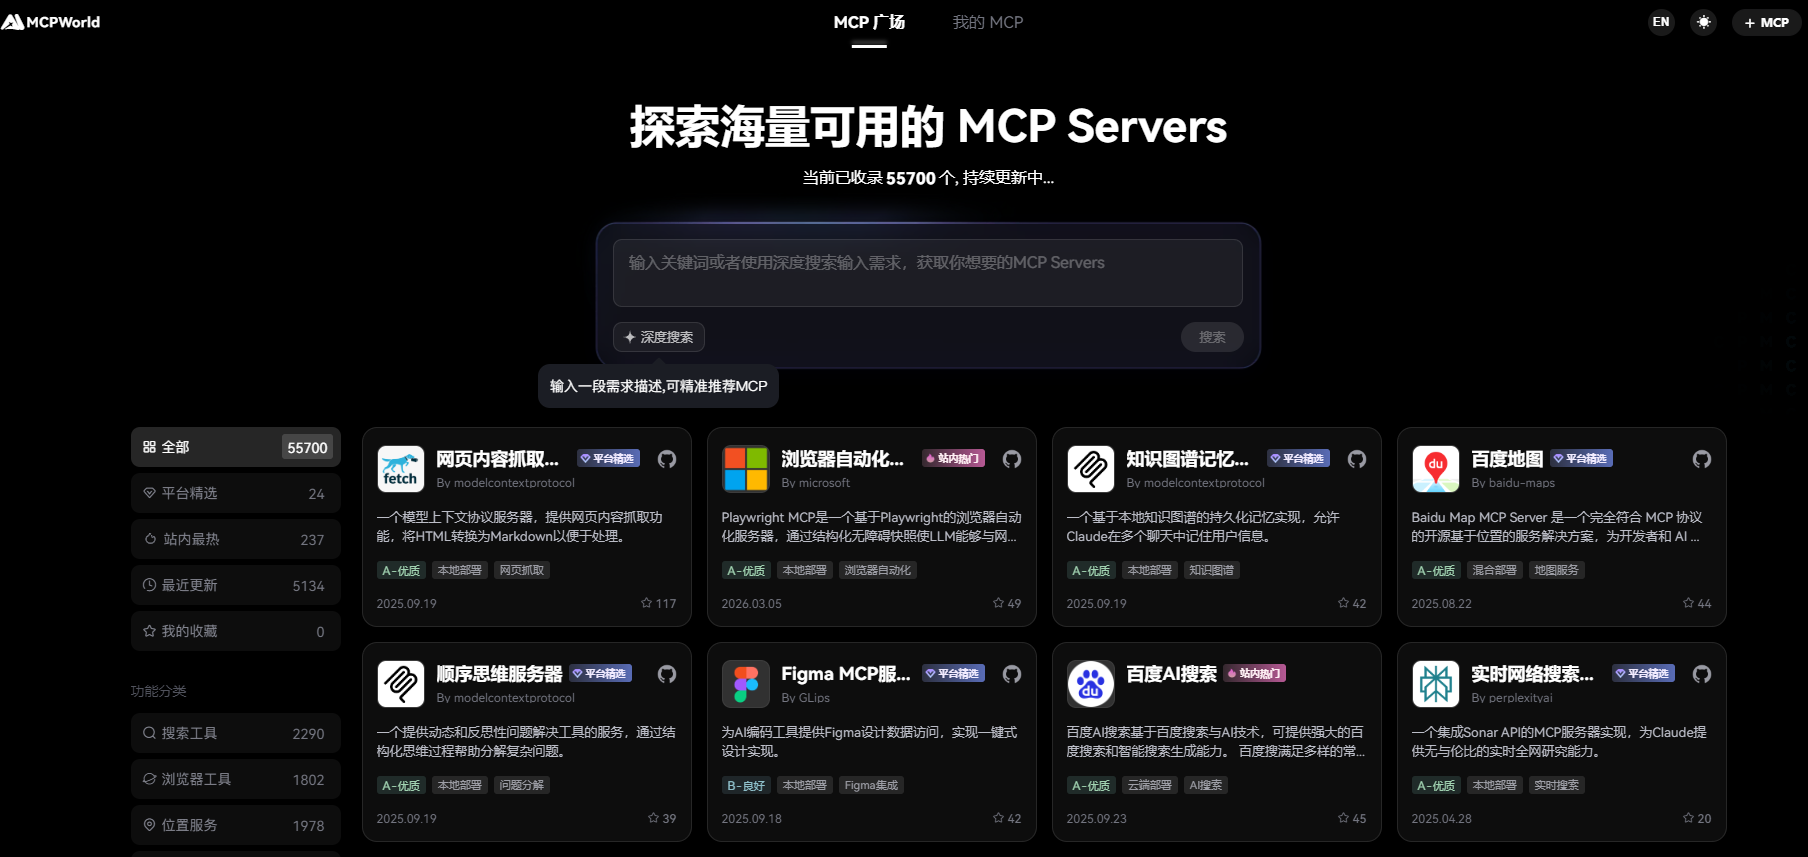This screenshot has height=857, width=1808.
Task: Open the 知识图谱记忆 card title
Action: (x=1187, y=459)
